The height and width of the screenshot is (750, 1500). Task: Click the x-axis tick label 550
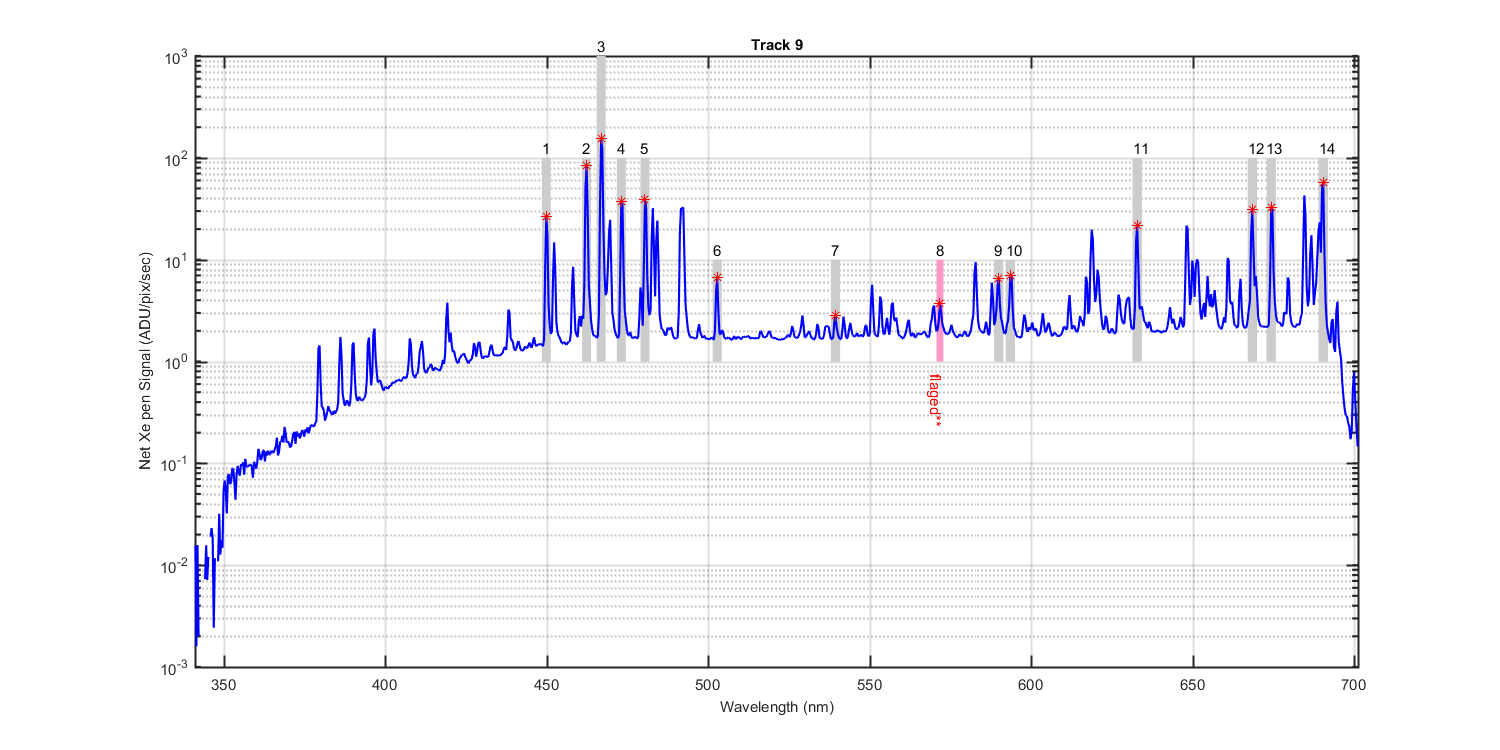coord(870,688)
